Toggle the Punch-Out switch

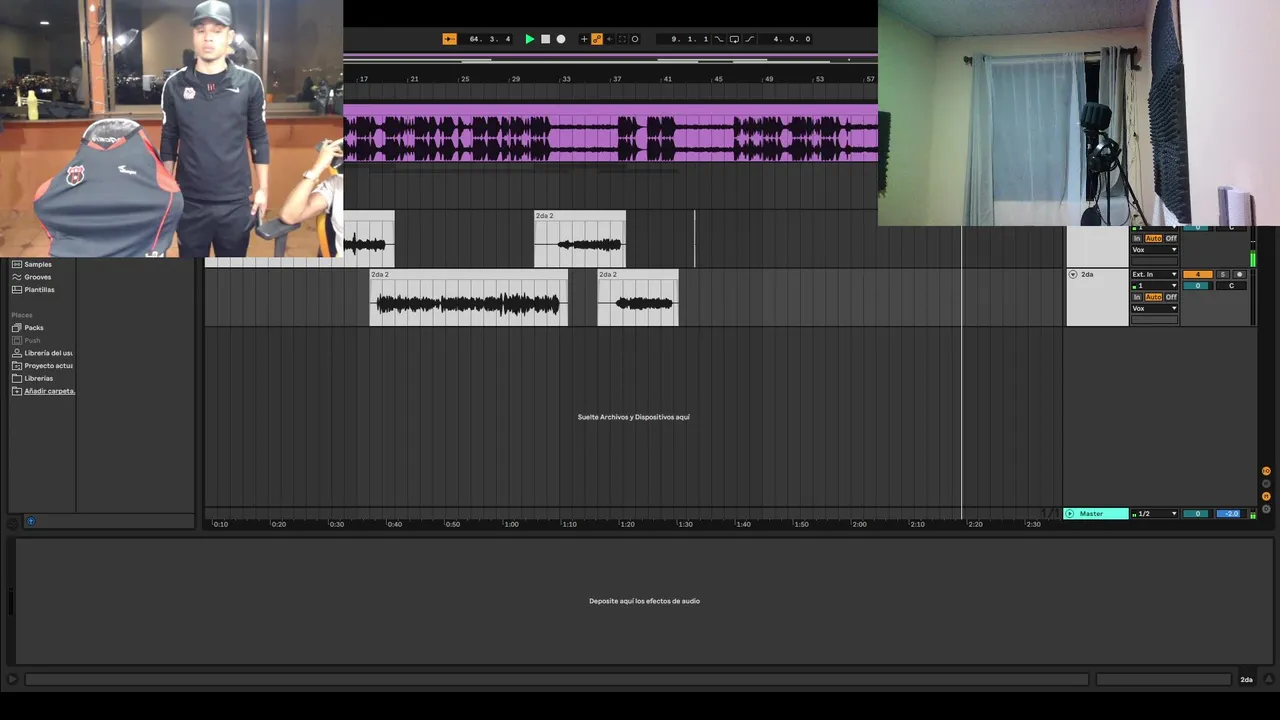pos(749,39)
